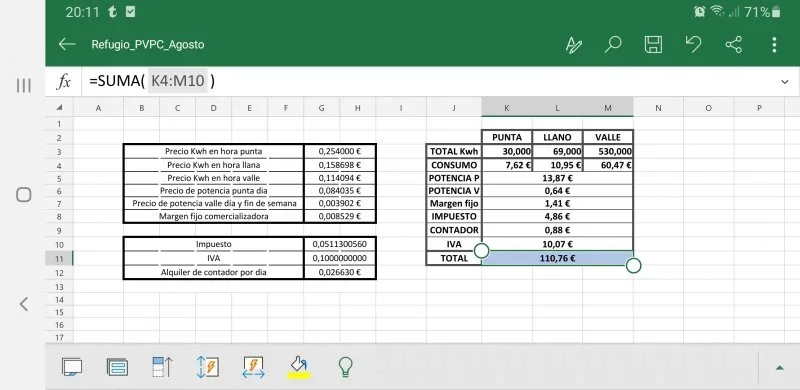The height and width of the screenshot is (390, 800).
Task: Tap the fx function icon
Action: [x=63, y=82]
